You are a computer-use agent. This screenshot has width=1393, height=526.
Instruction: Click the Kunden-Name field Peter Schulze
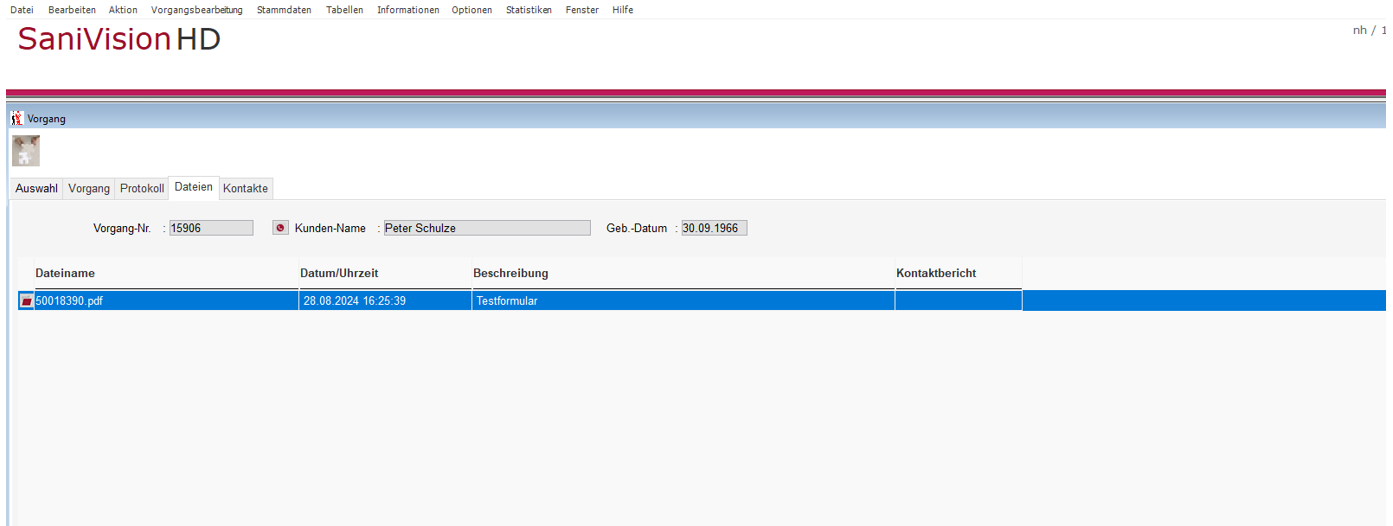click(487, 228)
